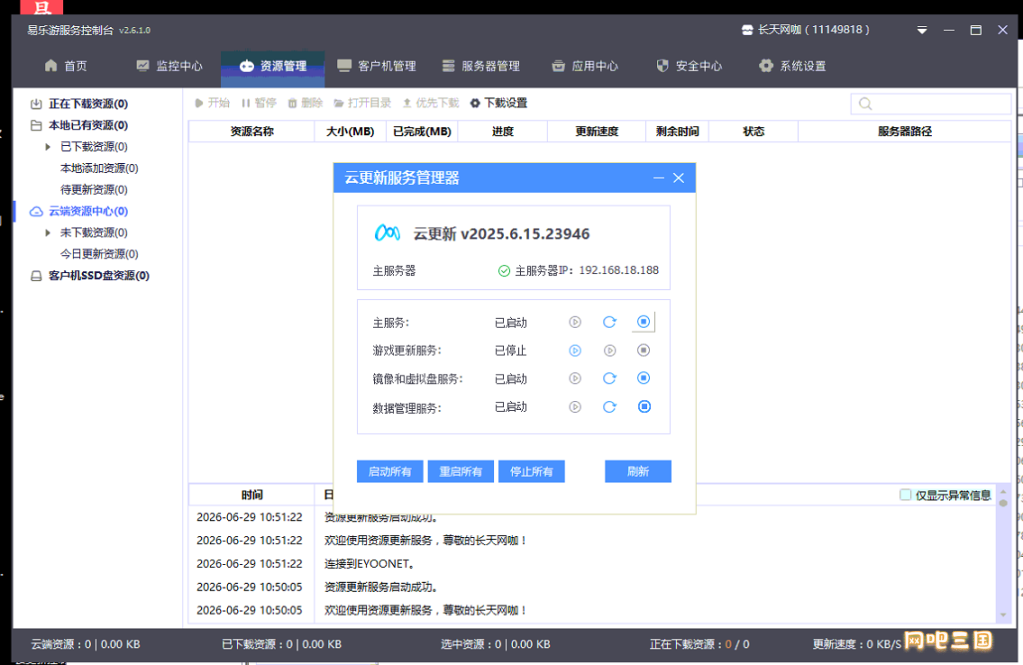Open the 客户机管理 tab
This screenshot has width=1023, height=665.
tap(376, 66)
